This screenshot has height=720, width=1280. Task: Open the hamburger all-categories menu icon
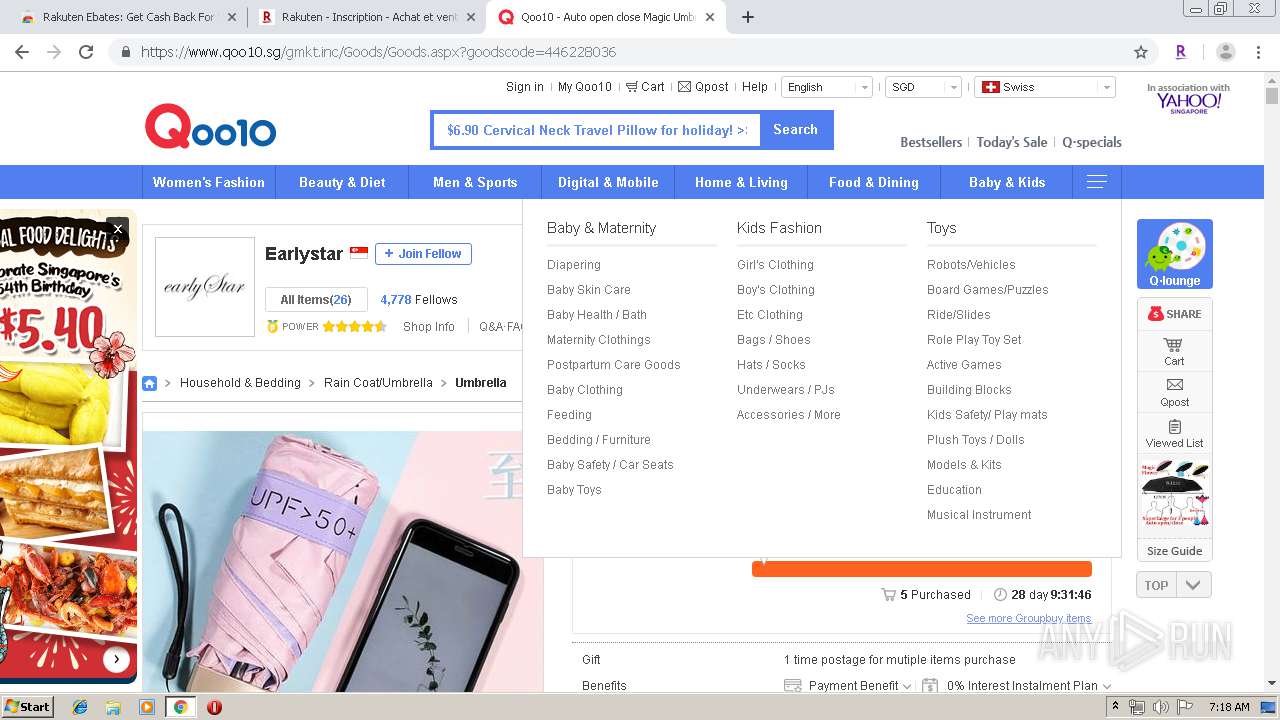pyautogui.click(x=1096, y=182)
